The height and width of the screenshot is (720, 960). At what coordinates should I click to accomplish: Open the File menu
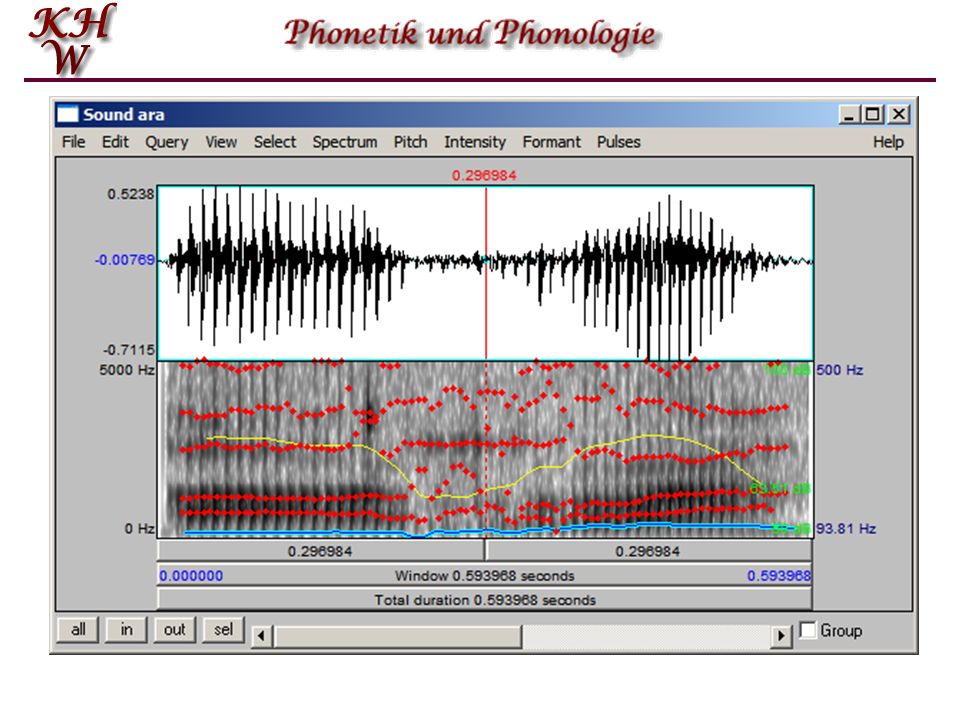73,142
